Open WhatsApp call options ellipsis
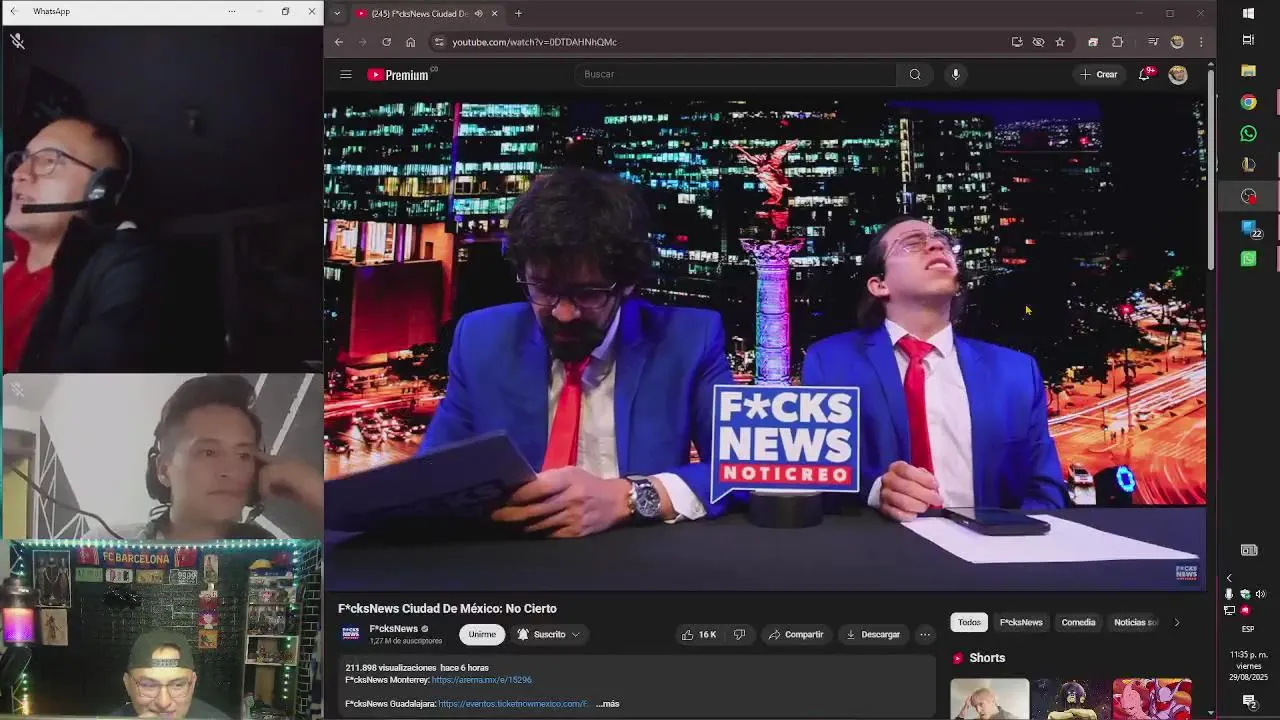Viewport: 1280px width, 720px height. pyautogui.click(x=232, y=11)
